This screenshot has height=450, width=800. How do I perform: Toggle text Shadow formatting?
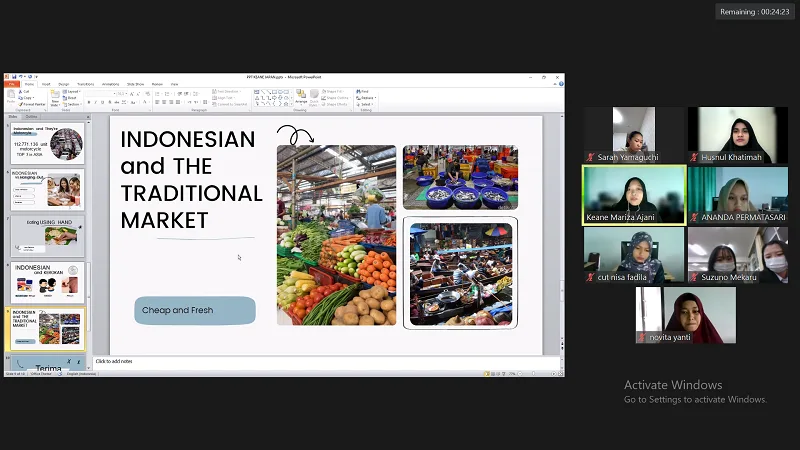click(110, 103)
